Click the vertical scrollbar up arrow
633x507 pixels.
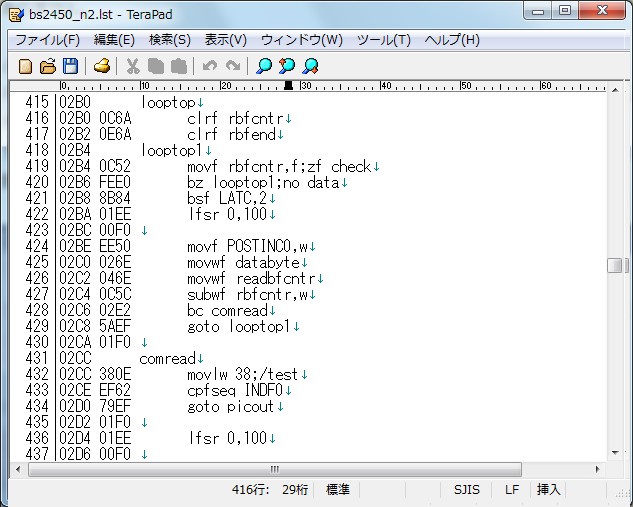click(x=615, y=90)
